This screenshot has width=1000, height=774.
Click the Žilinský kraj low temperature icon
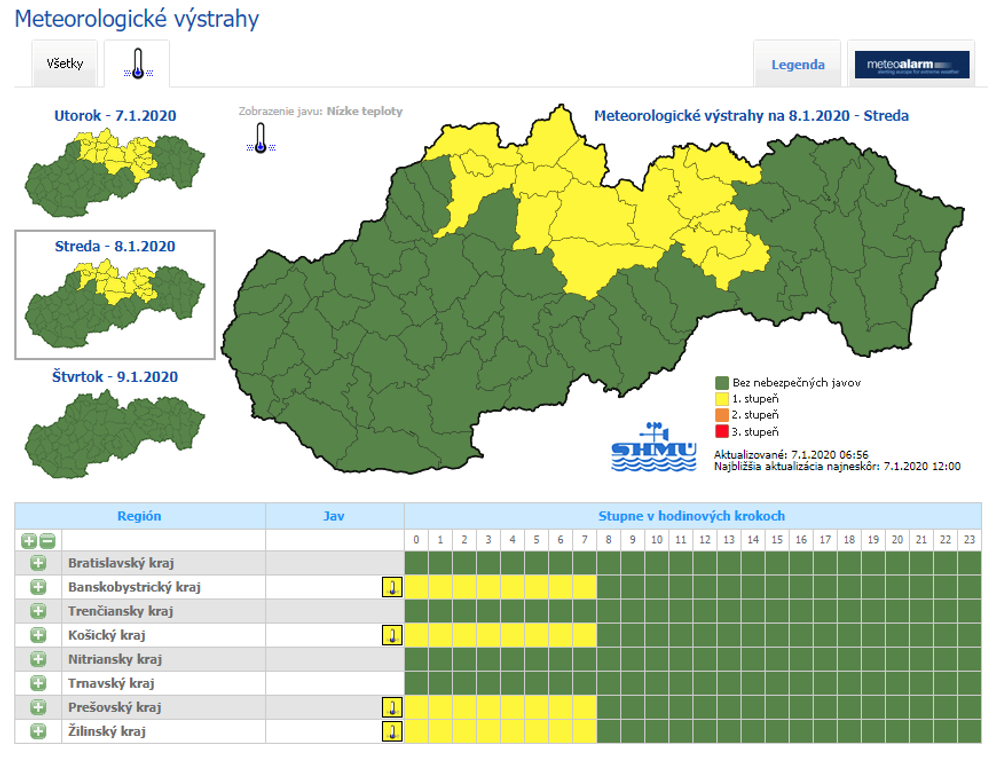pos(392,731)
